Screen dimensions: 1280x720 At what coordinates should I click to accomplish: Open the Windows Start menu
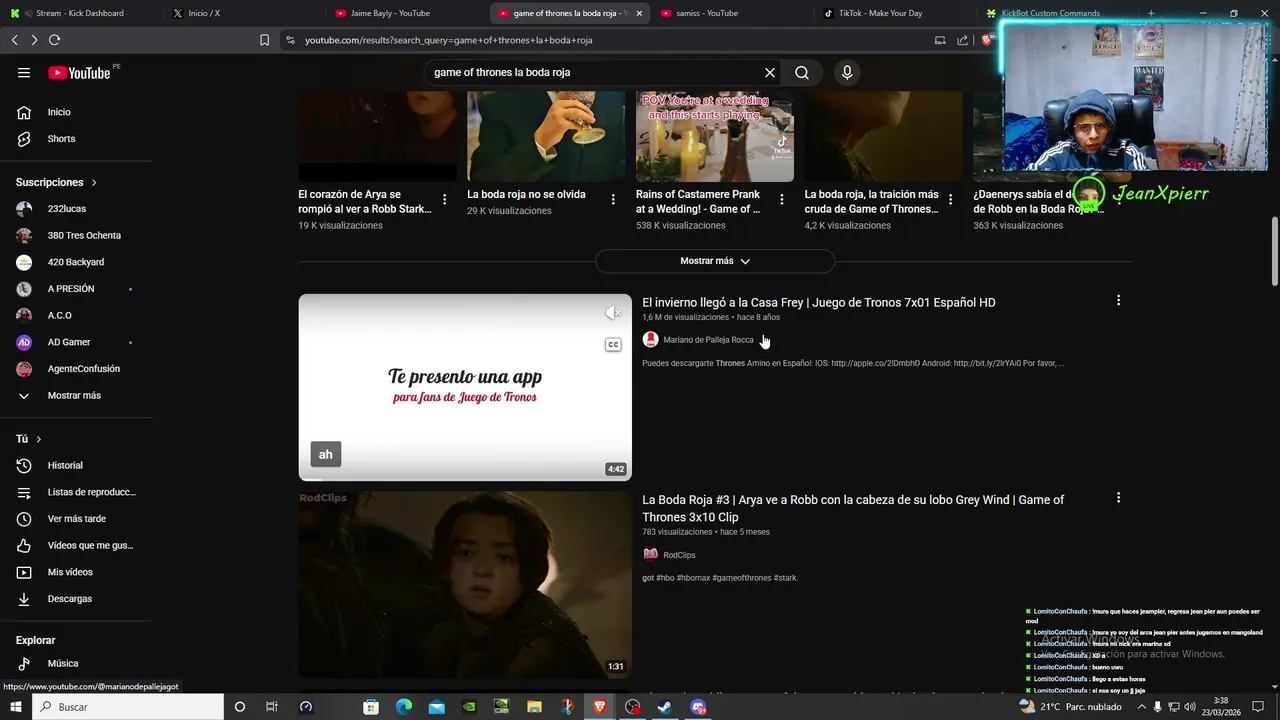pyautogui.click(x=16, y=707)
